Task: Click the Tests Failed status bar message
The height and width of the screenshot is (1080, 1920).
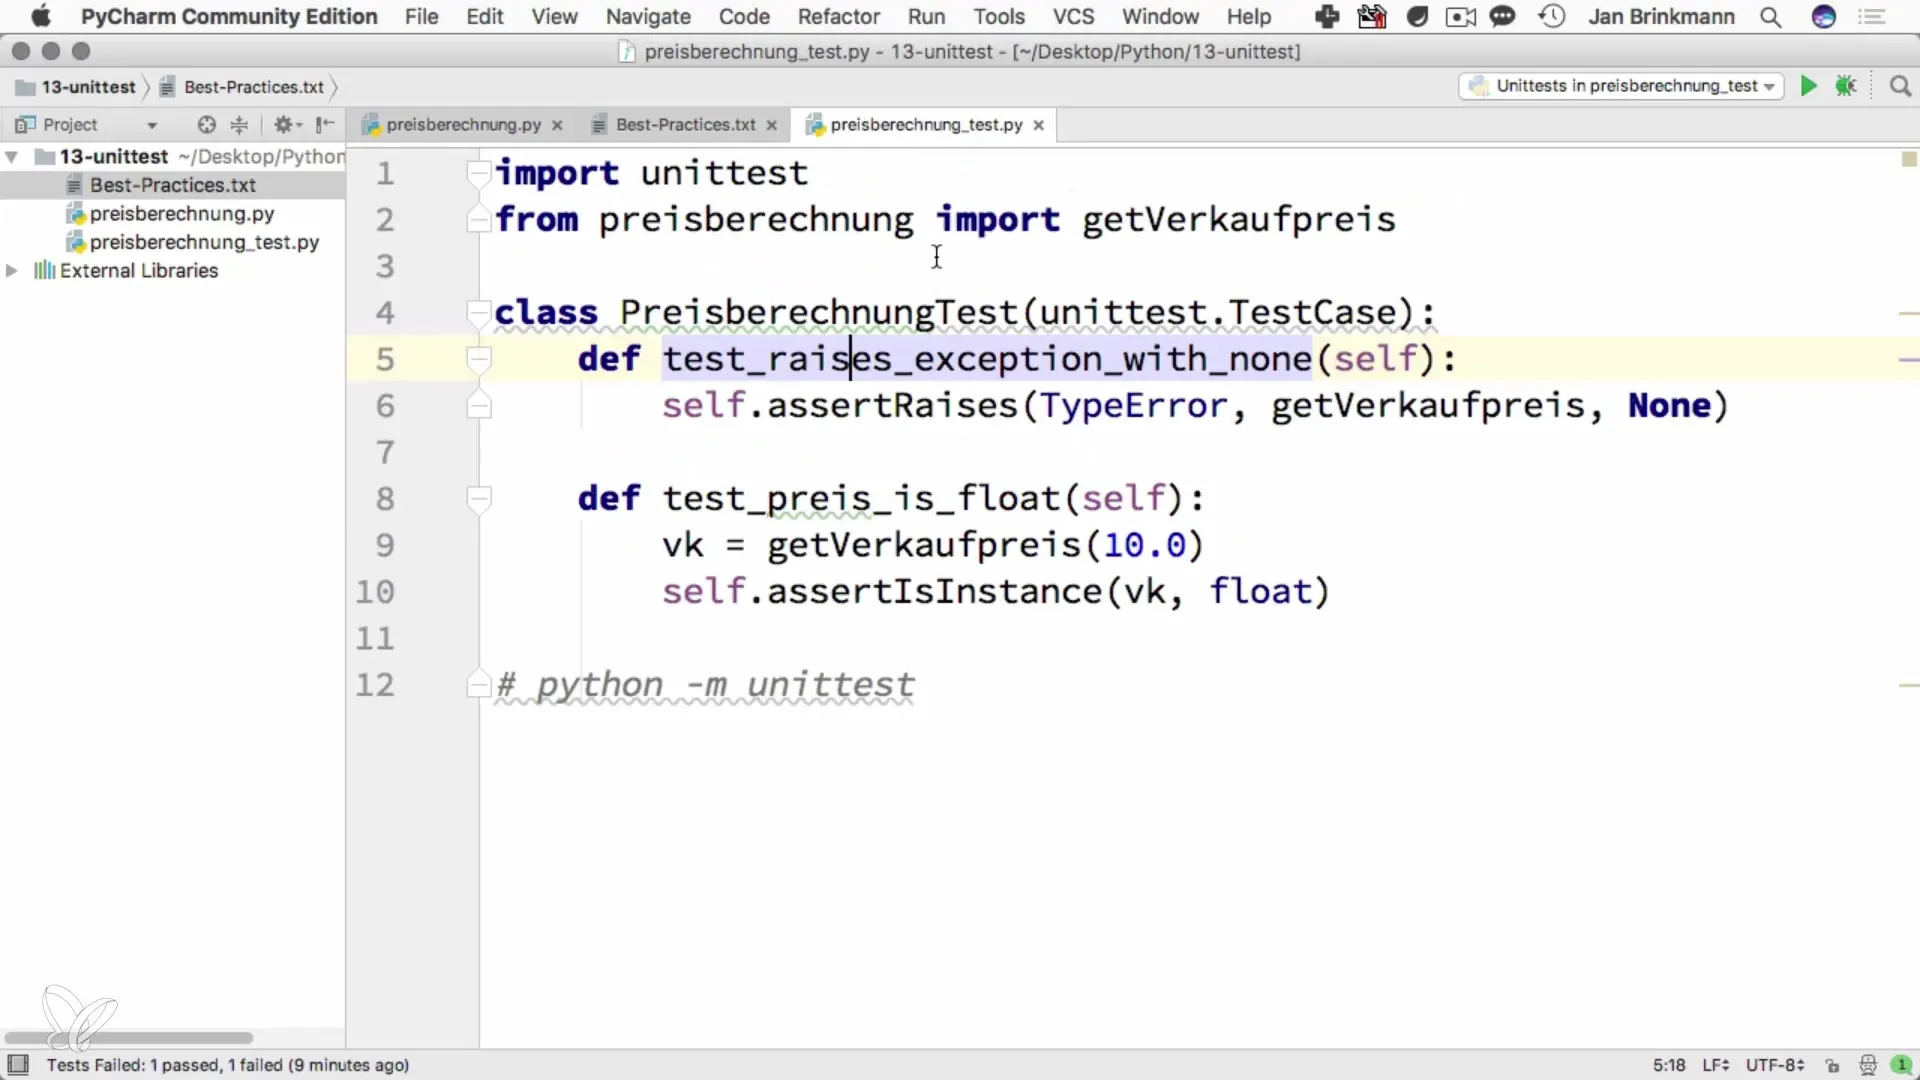Action: (x=228, y=1066)
